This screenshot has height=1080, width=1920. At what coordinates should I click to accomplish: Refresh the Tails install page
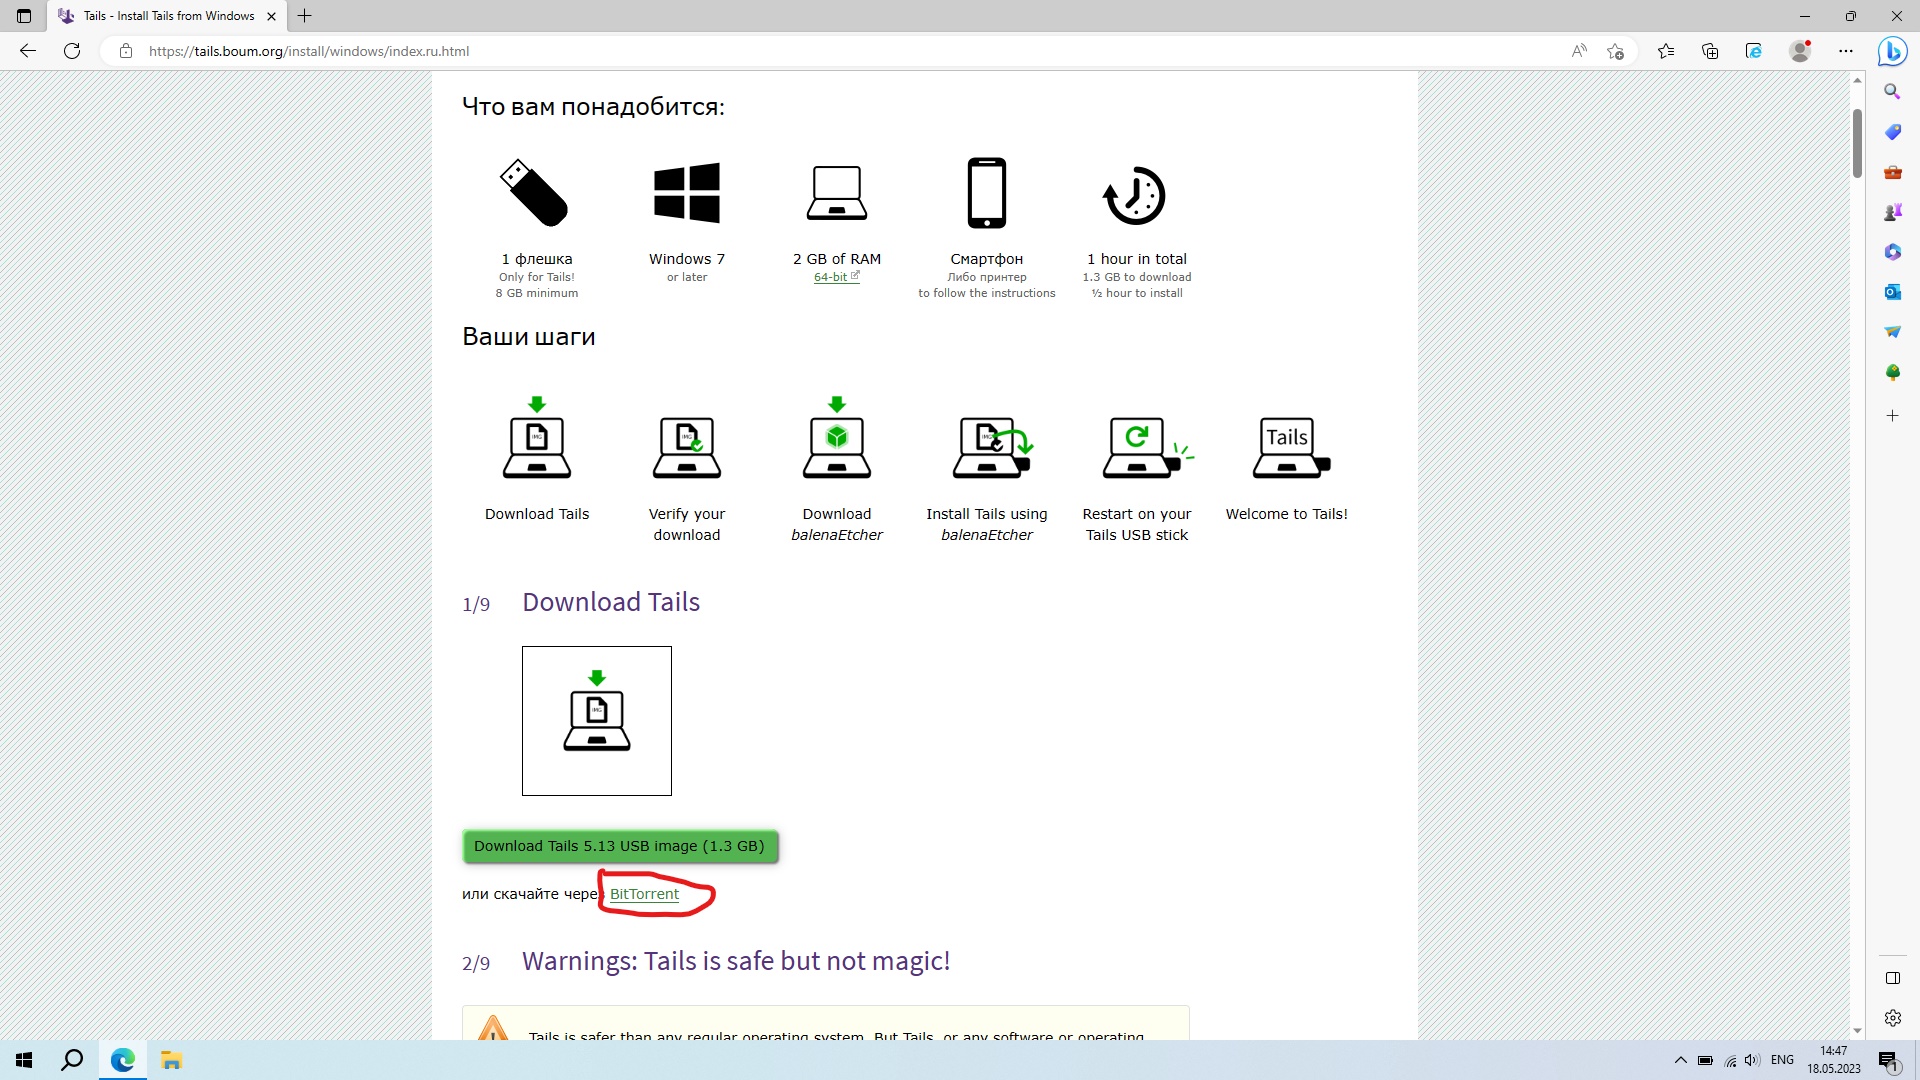tap(72, 51)
